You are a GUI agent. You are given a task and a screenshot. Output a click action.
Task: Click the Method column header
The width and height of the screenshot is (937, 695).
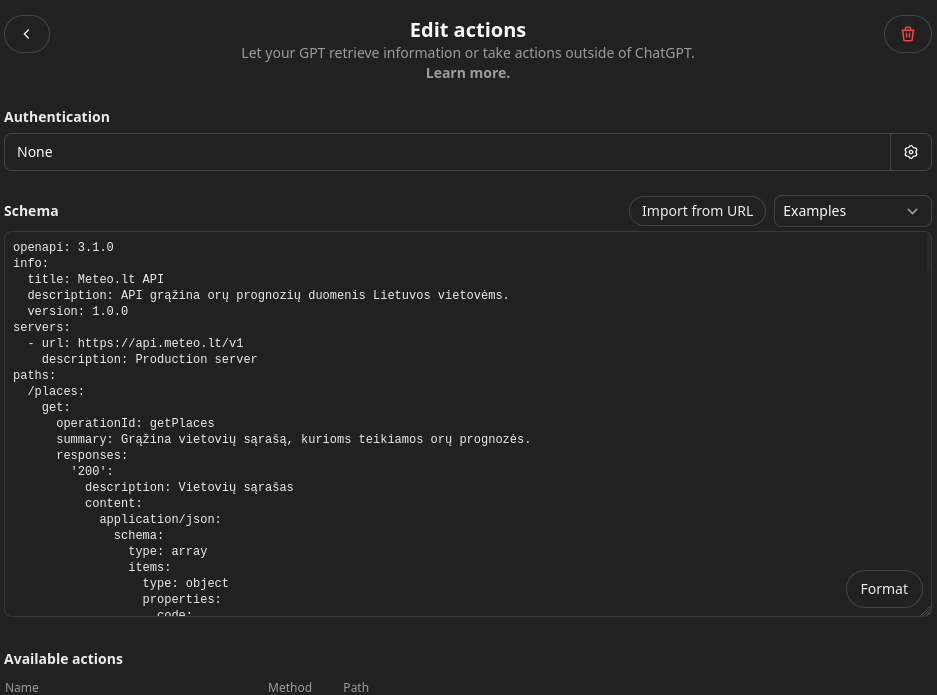click(x=290, y=687)
